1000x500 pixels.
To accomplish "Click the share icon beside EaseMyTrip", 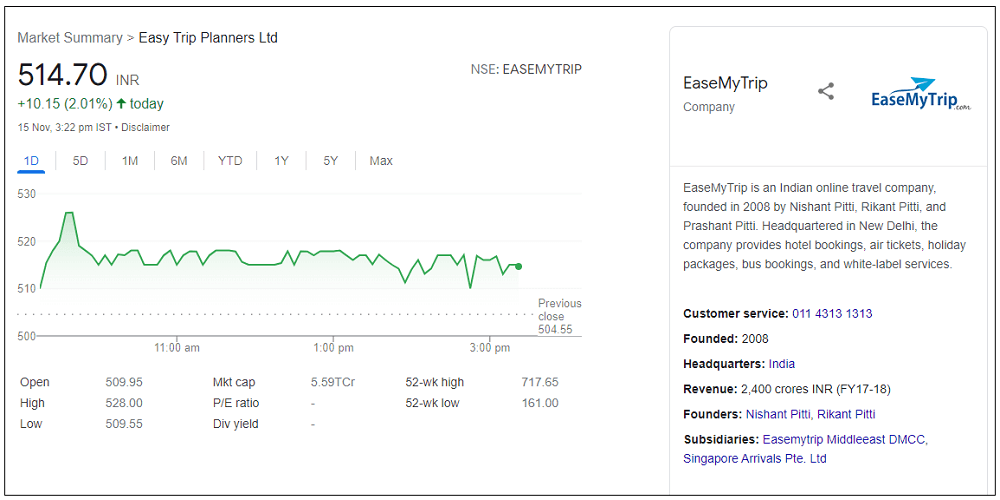I will [x=826, y=92].
